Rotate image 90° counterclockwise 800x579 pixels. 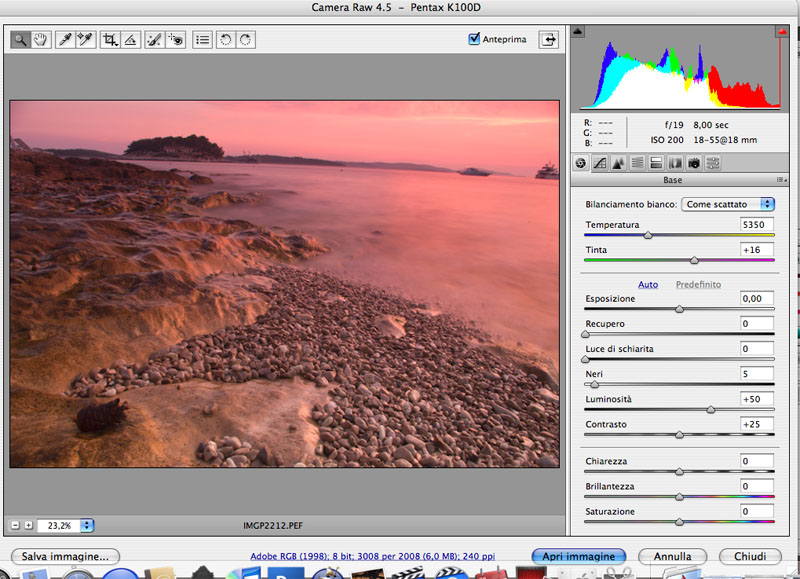tap(224, 40)
